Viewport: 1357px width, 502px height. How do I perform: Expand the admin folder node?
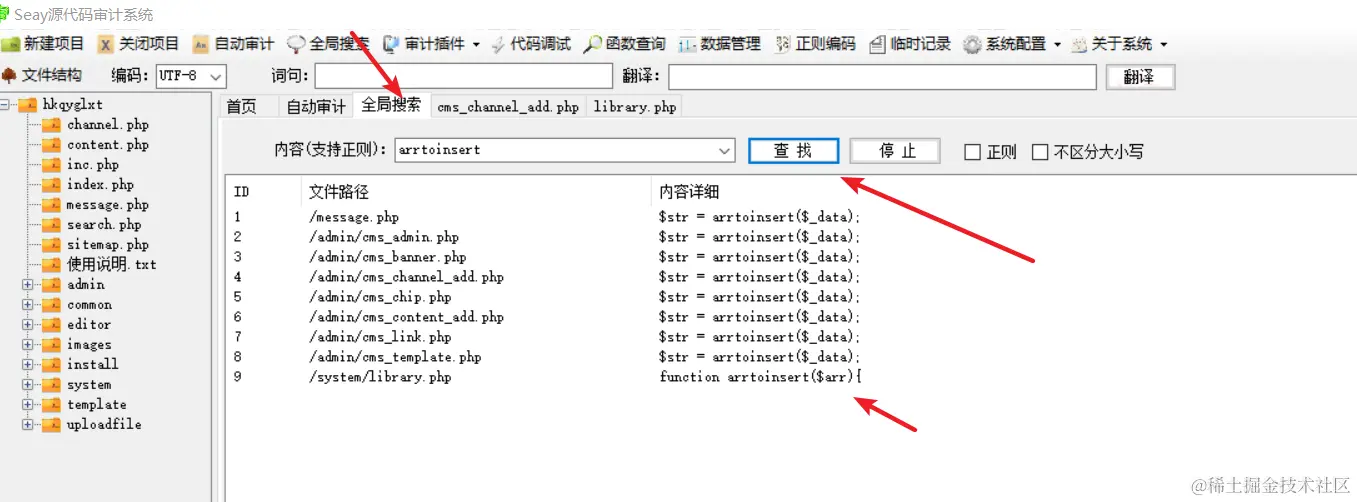click(x=27, y=285)
